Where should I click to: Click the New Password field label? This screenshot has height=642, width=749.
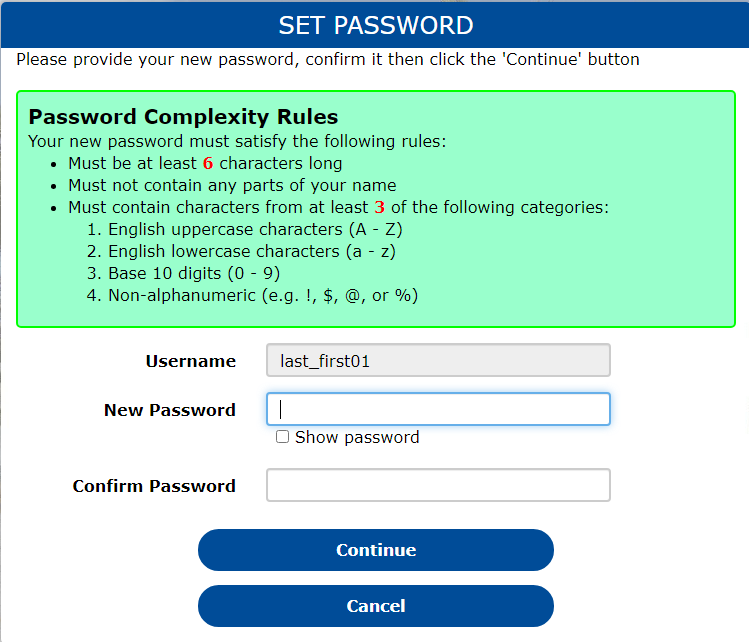[170, 410]
